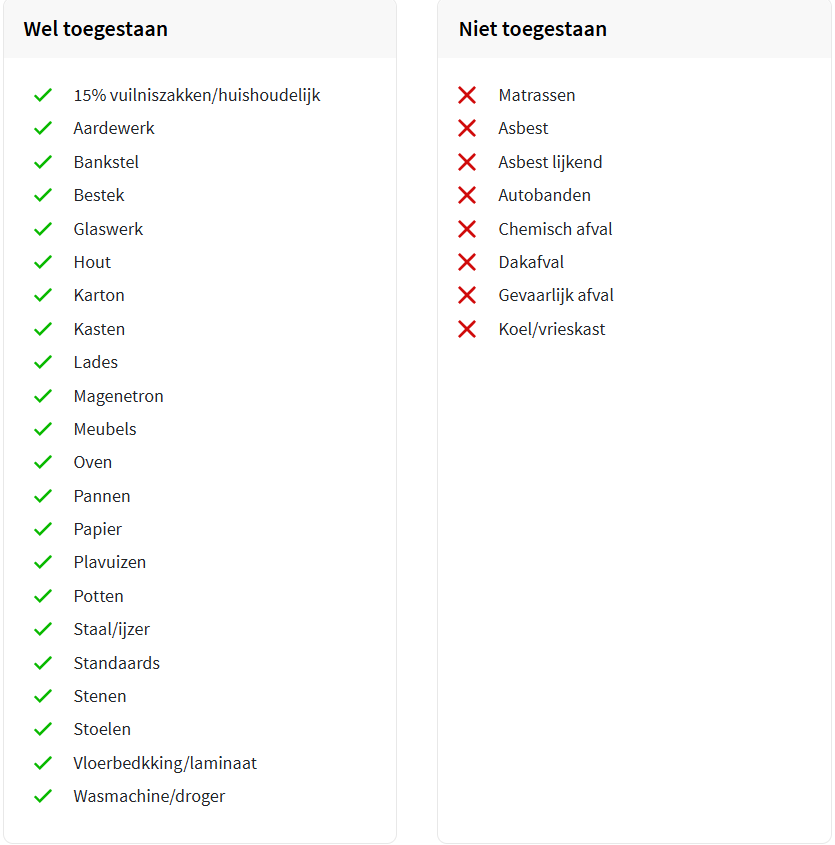Click the red cross next to Autobanden
Screen dimensions: 835x845
point(467,195)
